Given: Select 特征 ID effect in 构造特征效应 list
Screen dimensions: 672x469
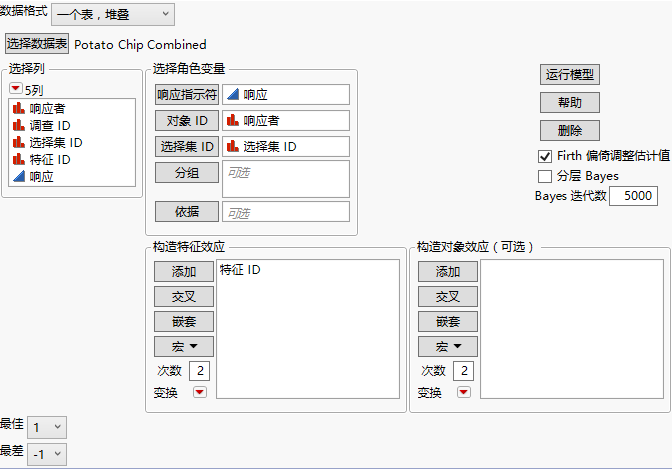Looking at the screenshot, I should tap(240, 270).
